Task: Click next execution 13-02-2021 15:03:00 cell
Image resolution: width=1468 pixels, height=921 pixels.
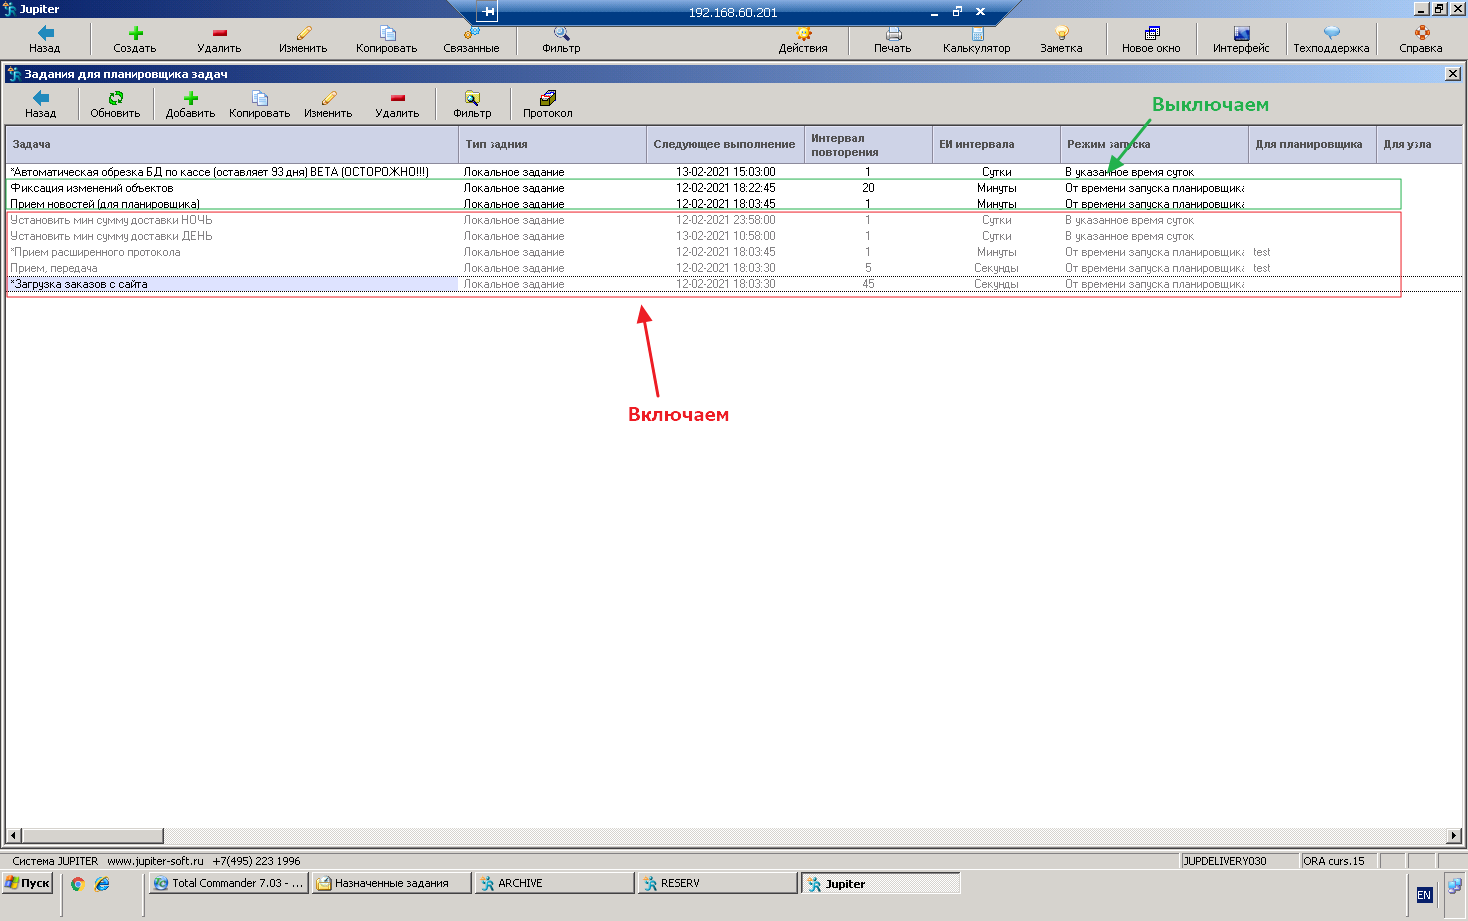Action: (726, 172)
